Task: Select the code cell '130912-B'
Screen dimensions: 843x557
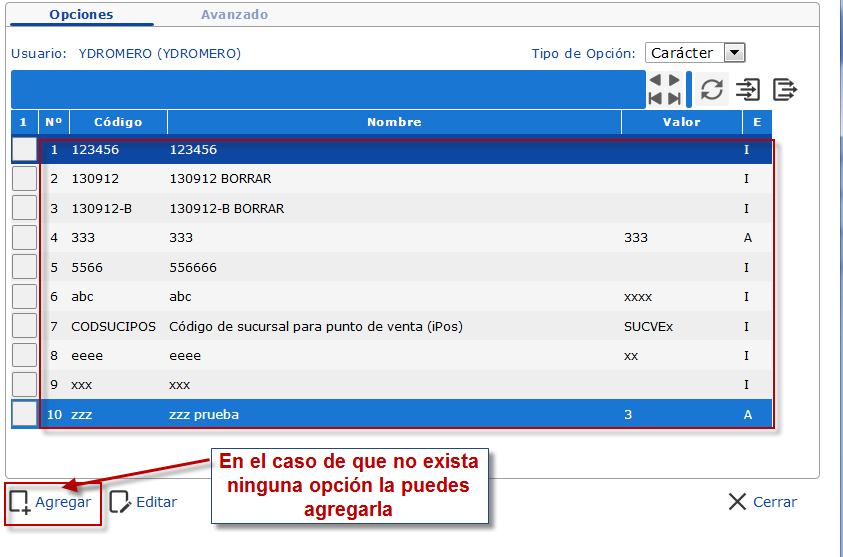Action: [102, 208]
